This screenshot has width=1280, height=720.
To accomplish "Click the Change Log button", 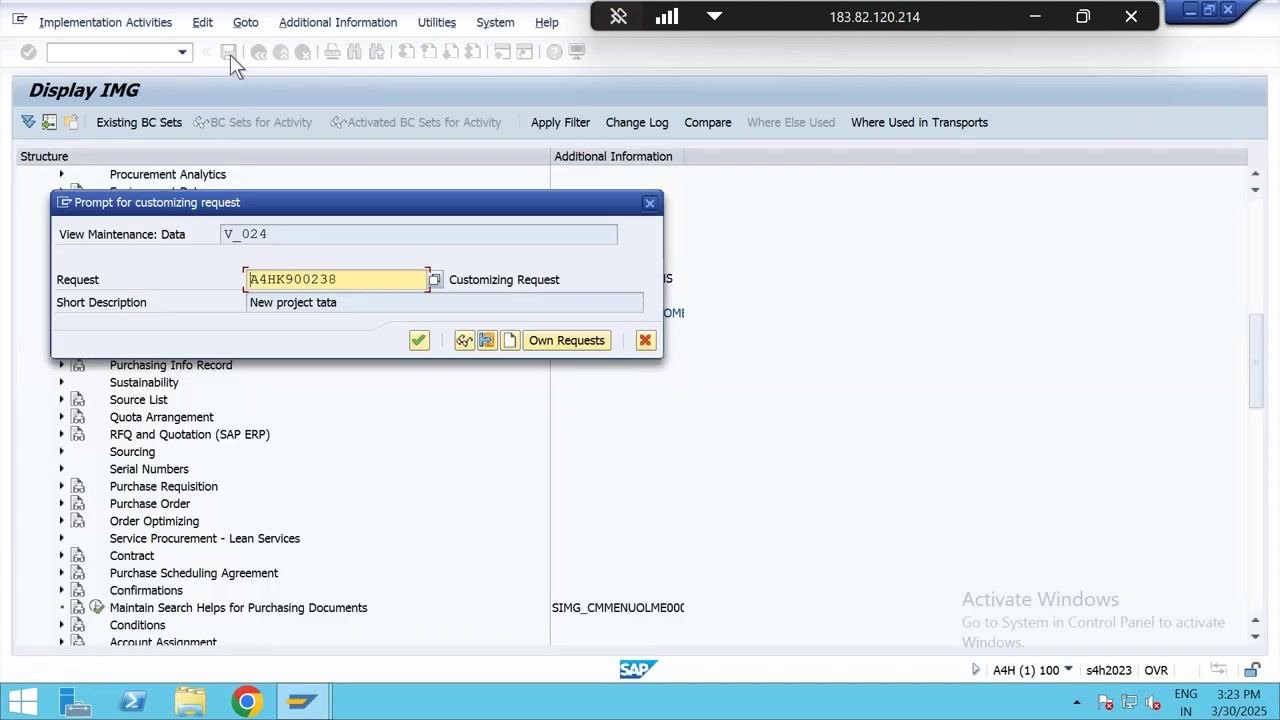I will tap(637, 122).
